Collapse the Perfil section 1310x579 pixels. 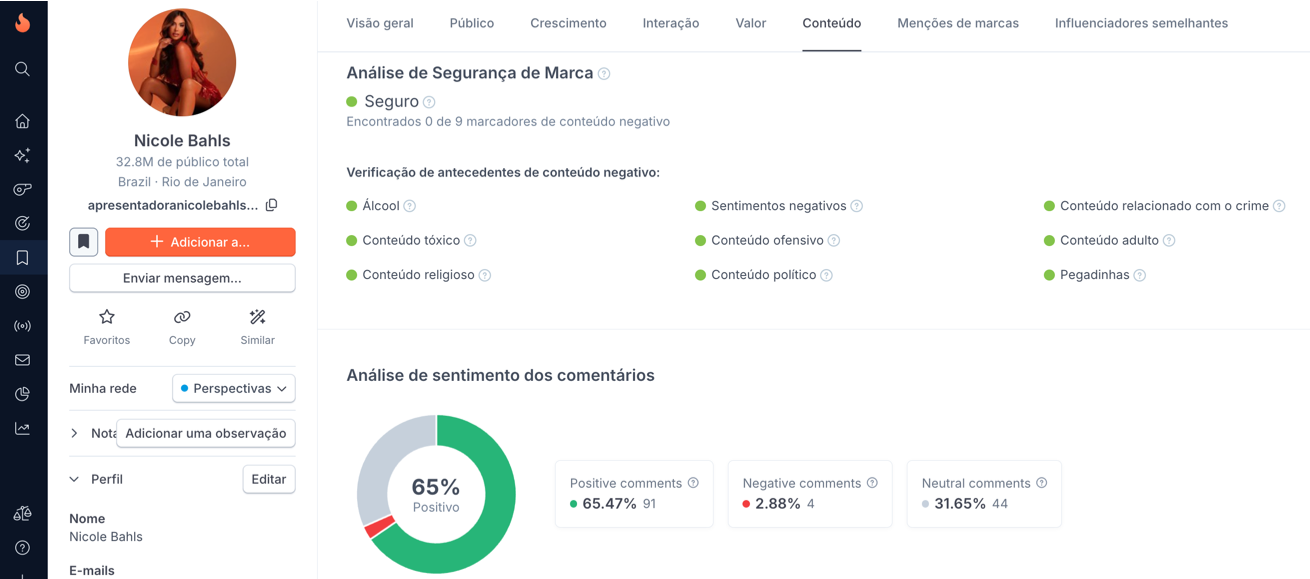click(x=75, y=479)
